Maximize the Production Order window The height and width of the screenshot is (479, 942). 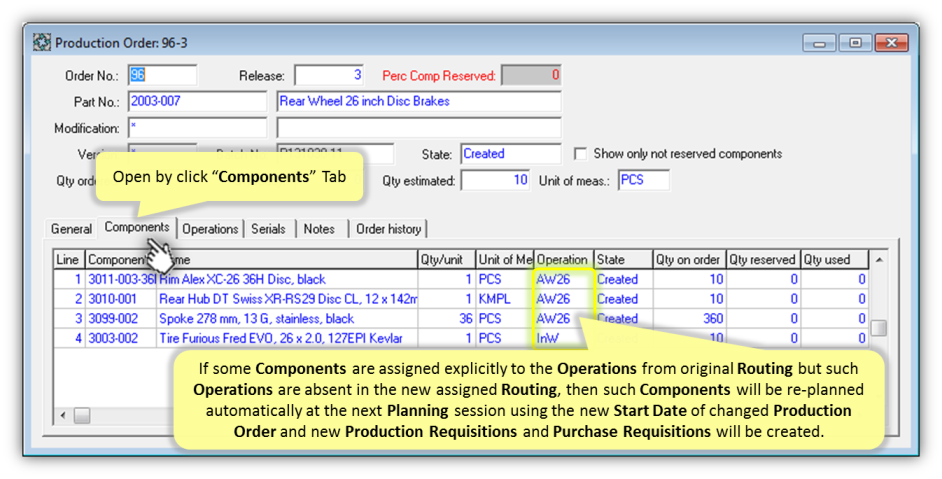(x=855, y=43)
